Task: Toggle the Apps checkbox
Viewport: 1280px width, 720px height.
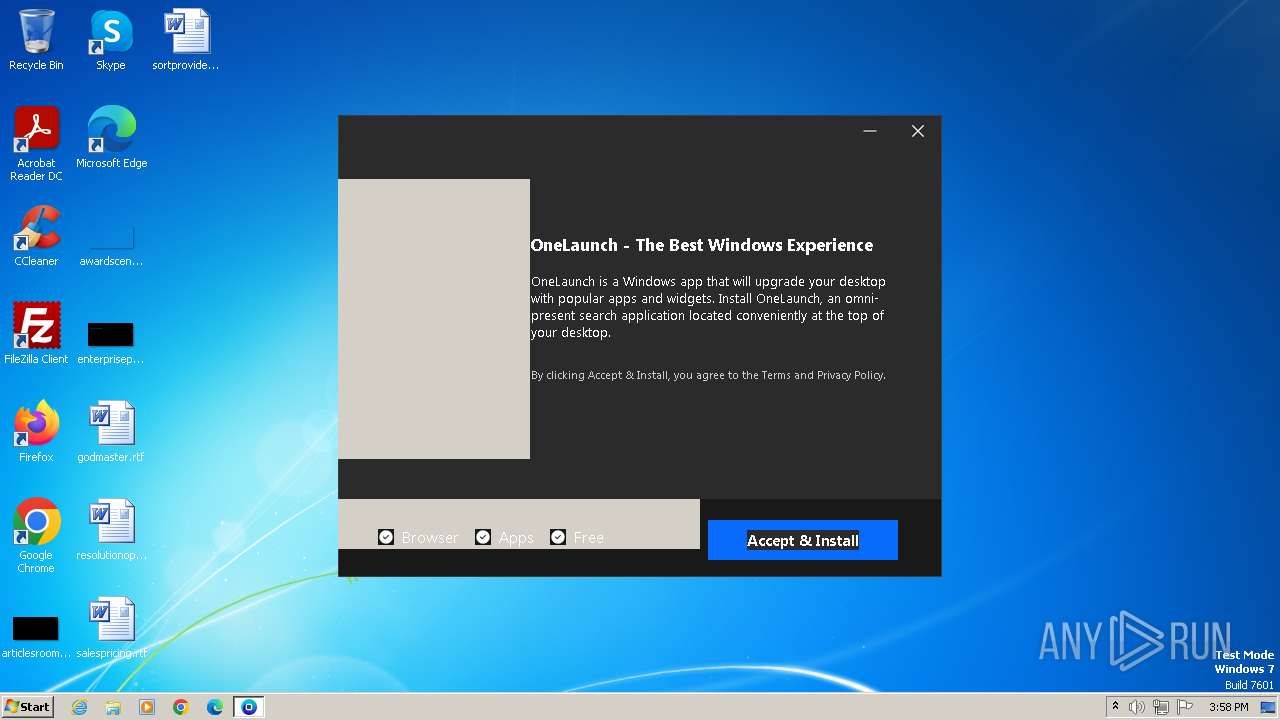Action: 483,537
